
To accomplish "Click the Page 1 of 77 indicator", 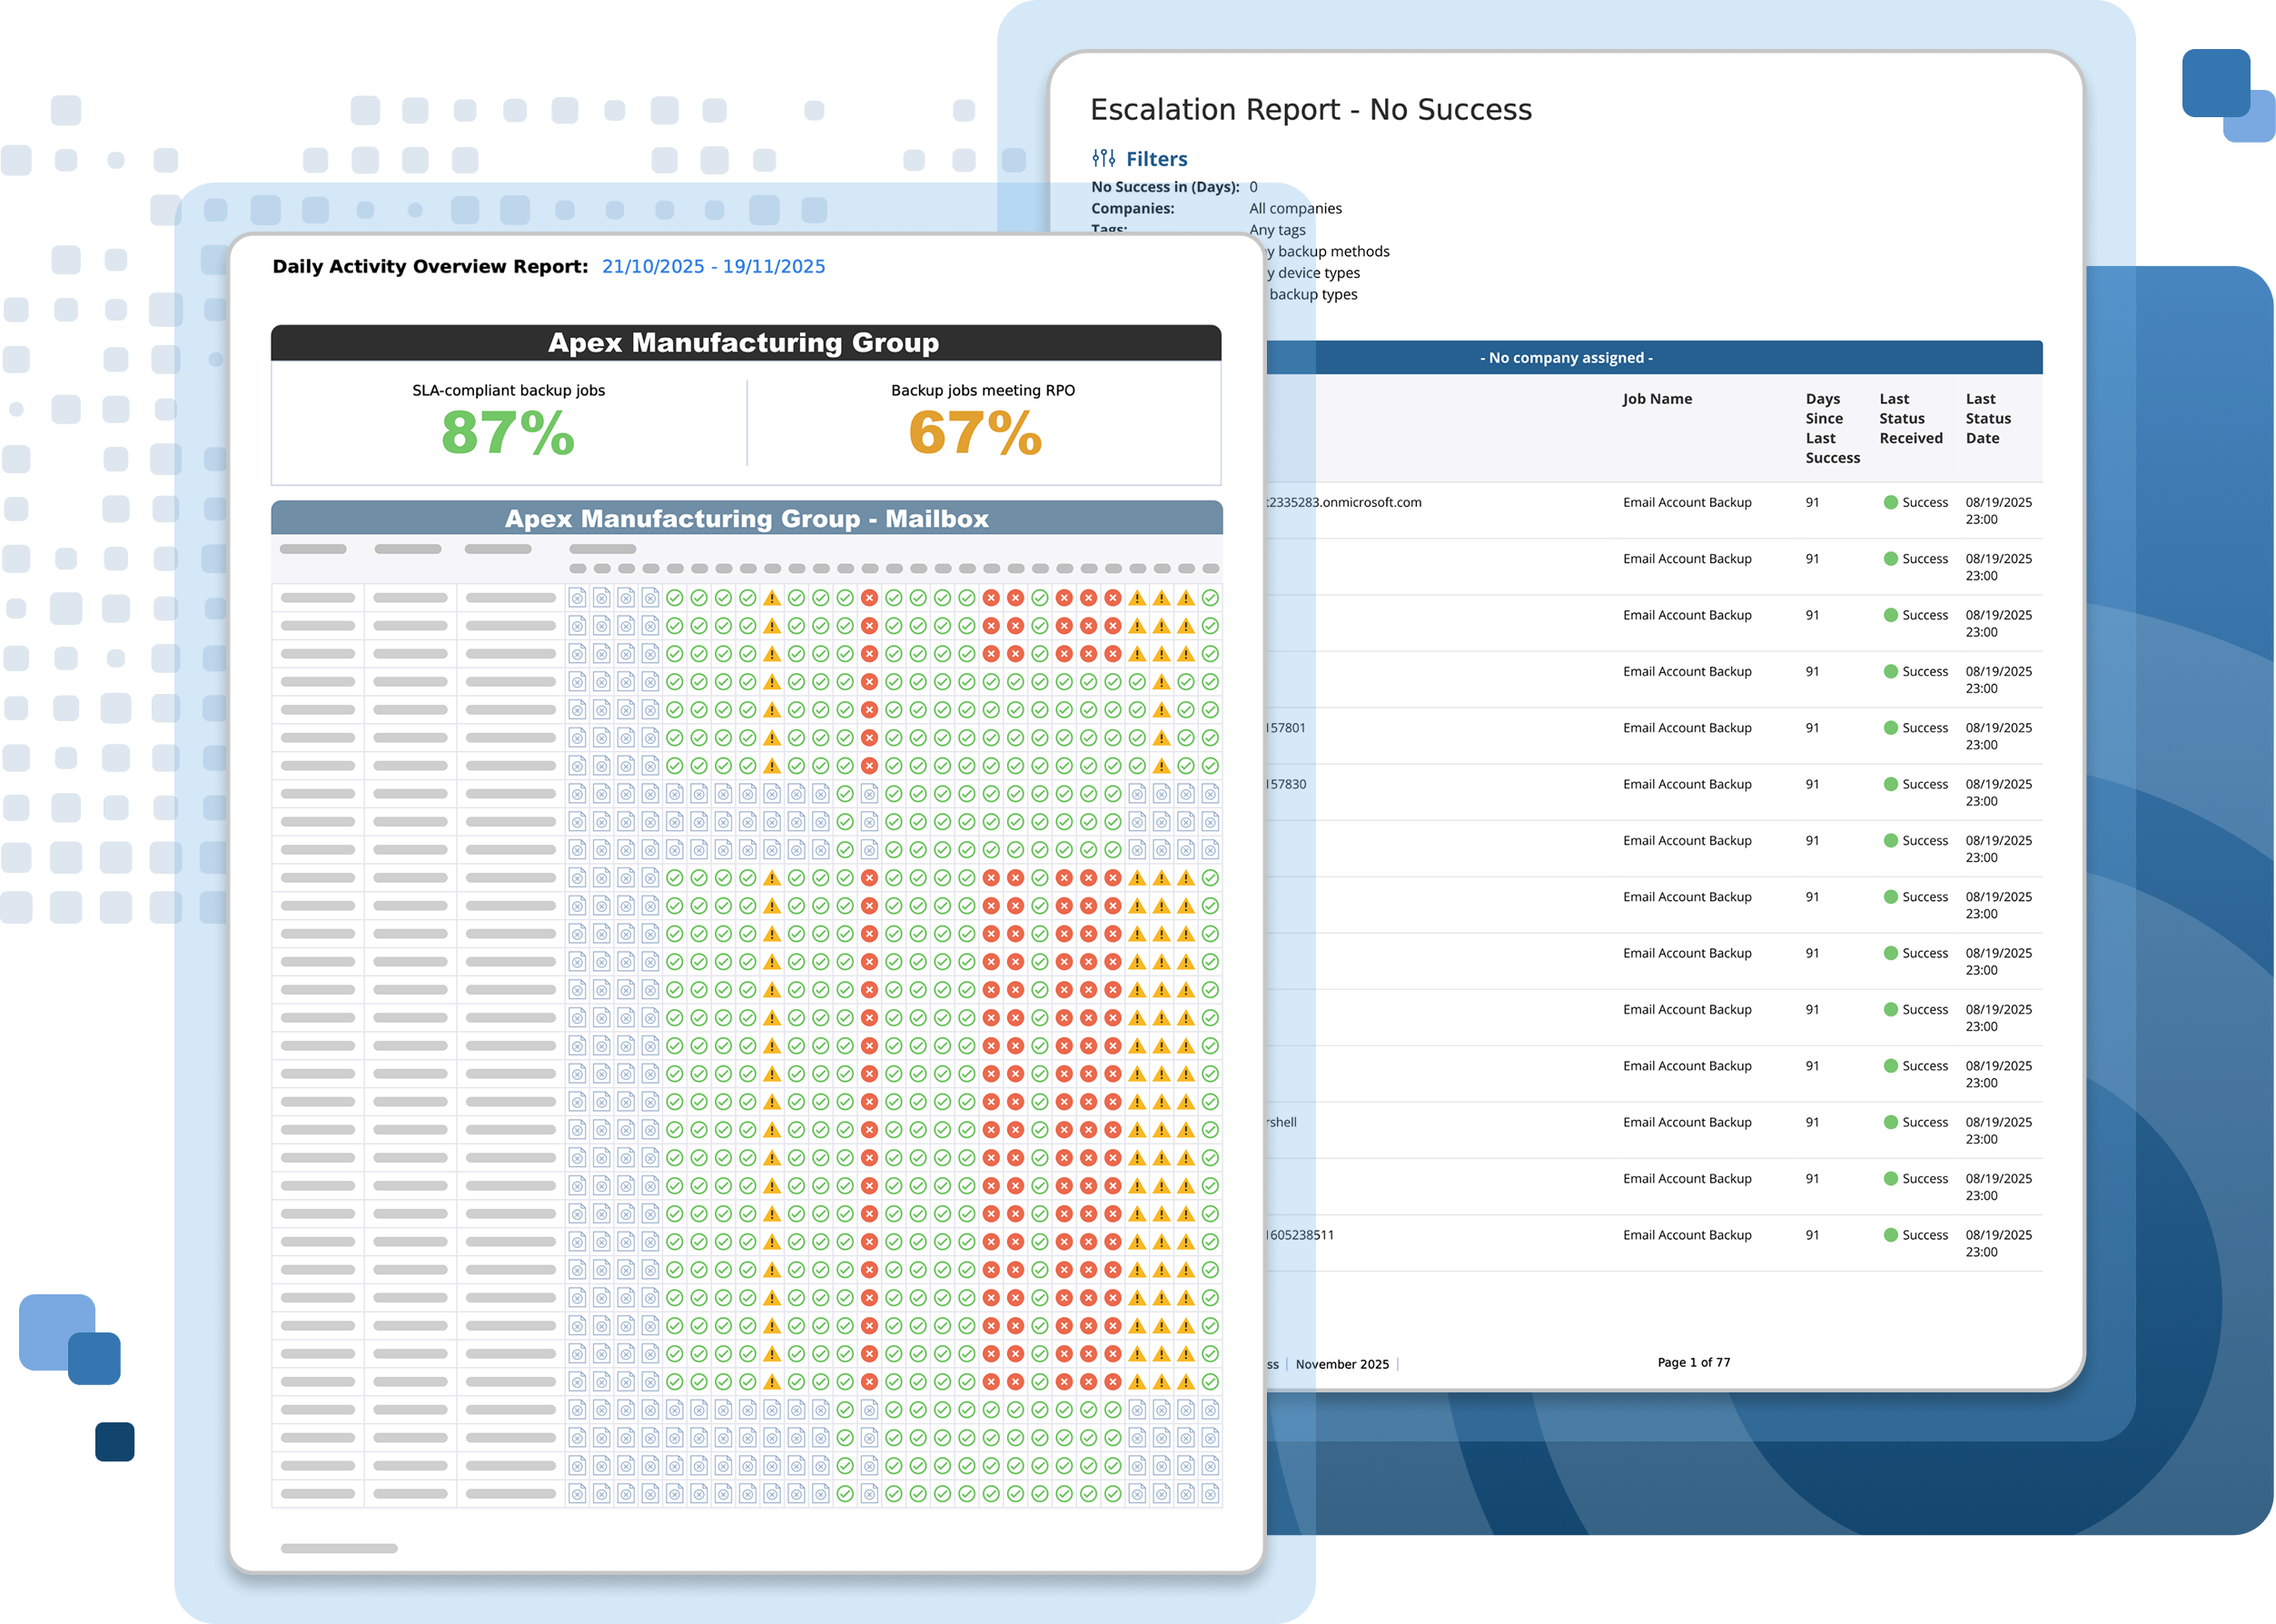I will coord(1693,1362).
